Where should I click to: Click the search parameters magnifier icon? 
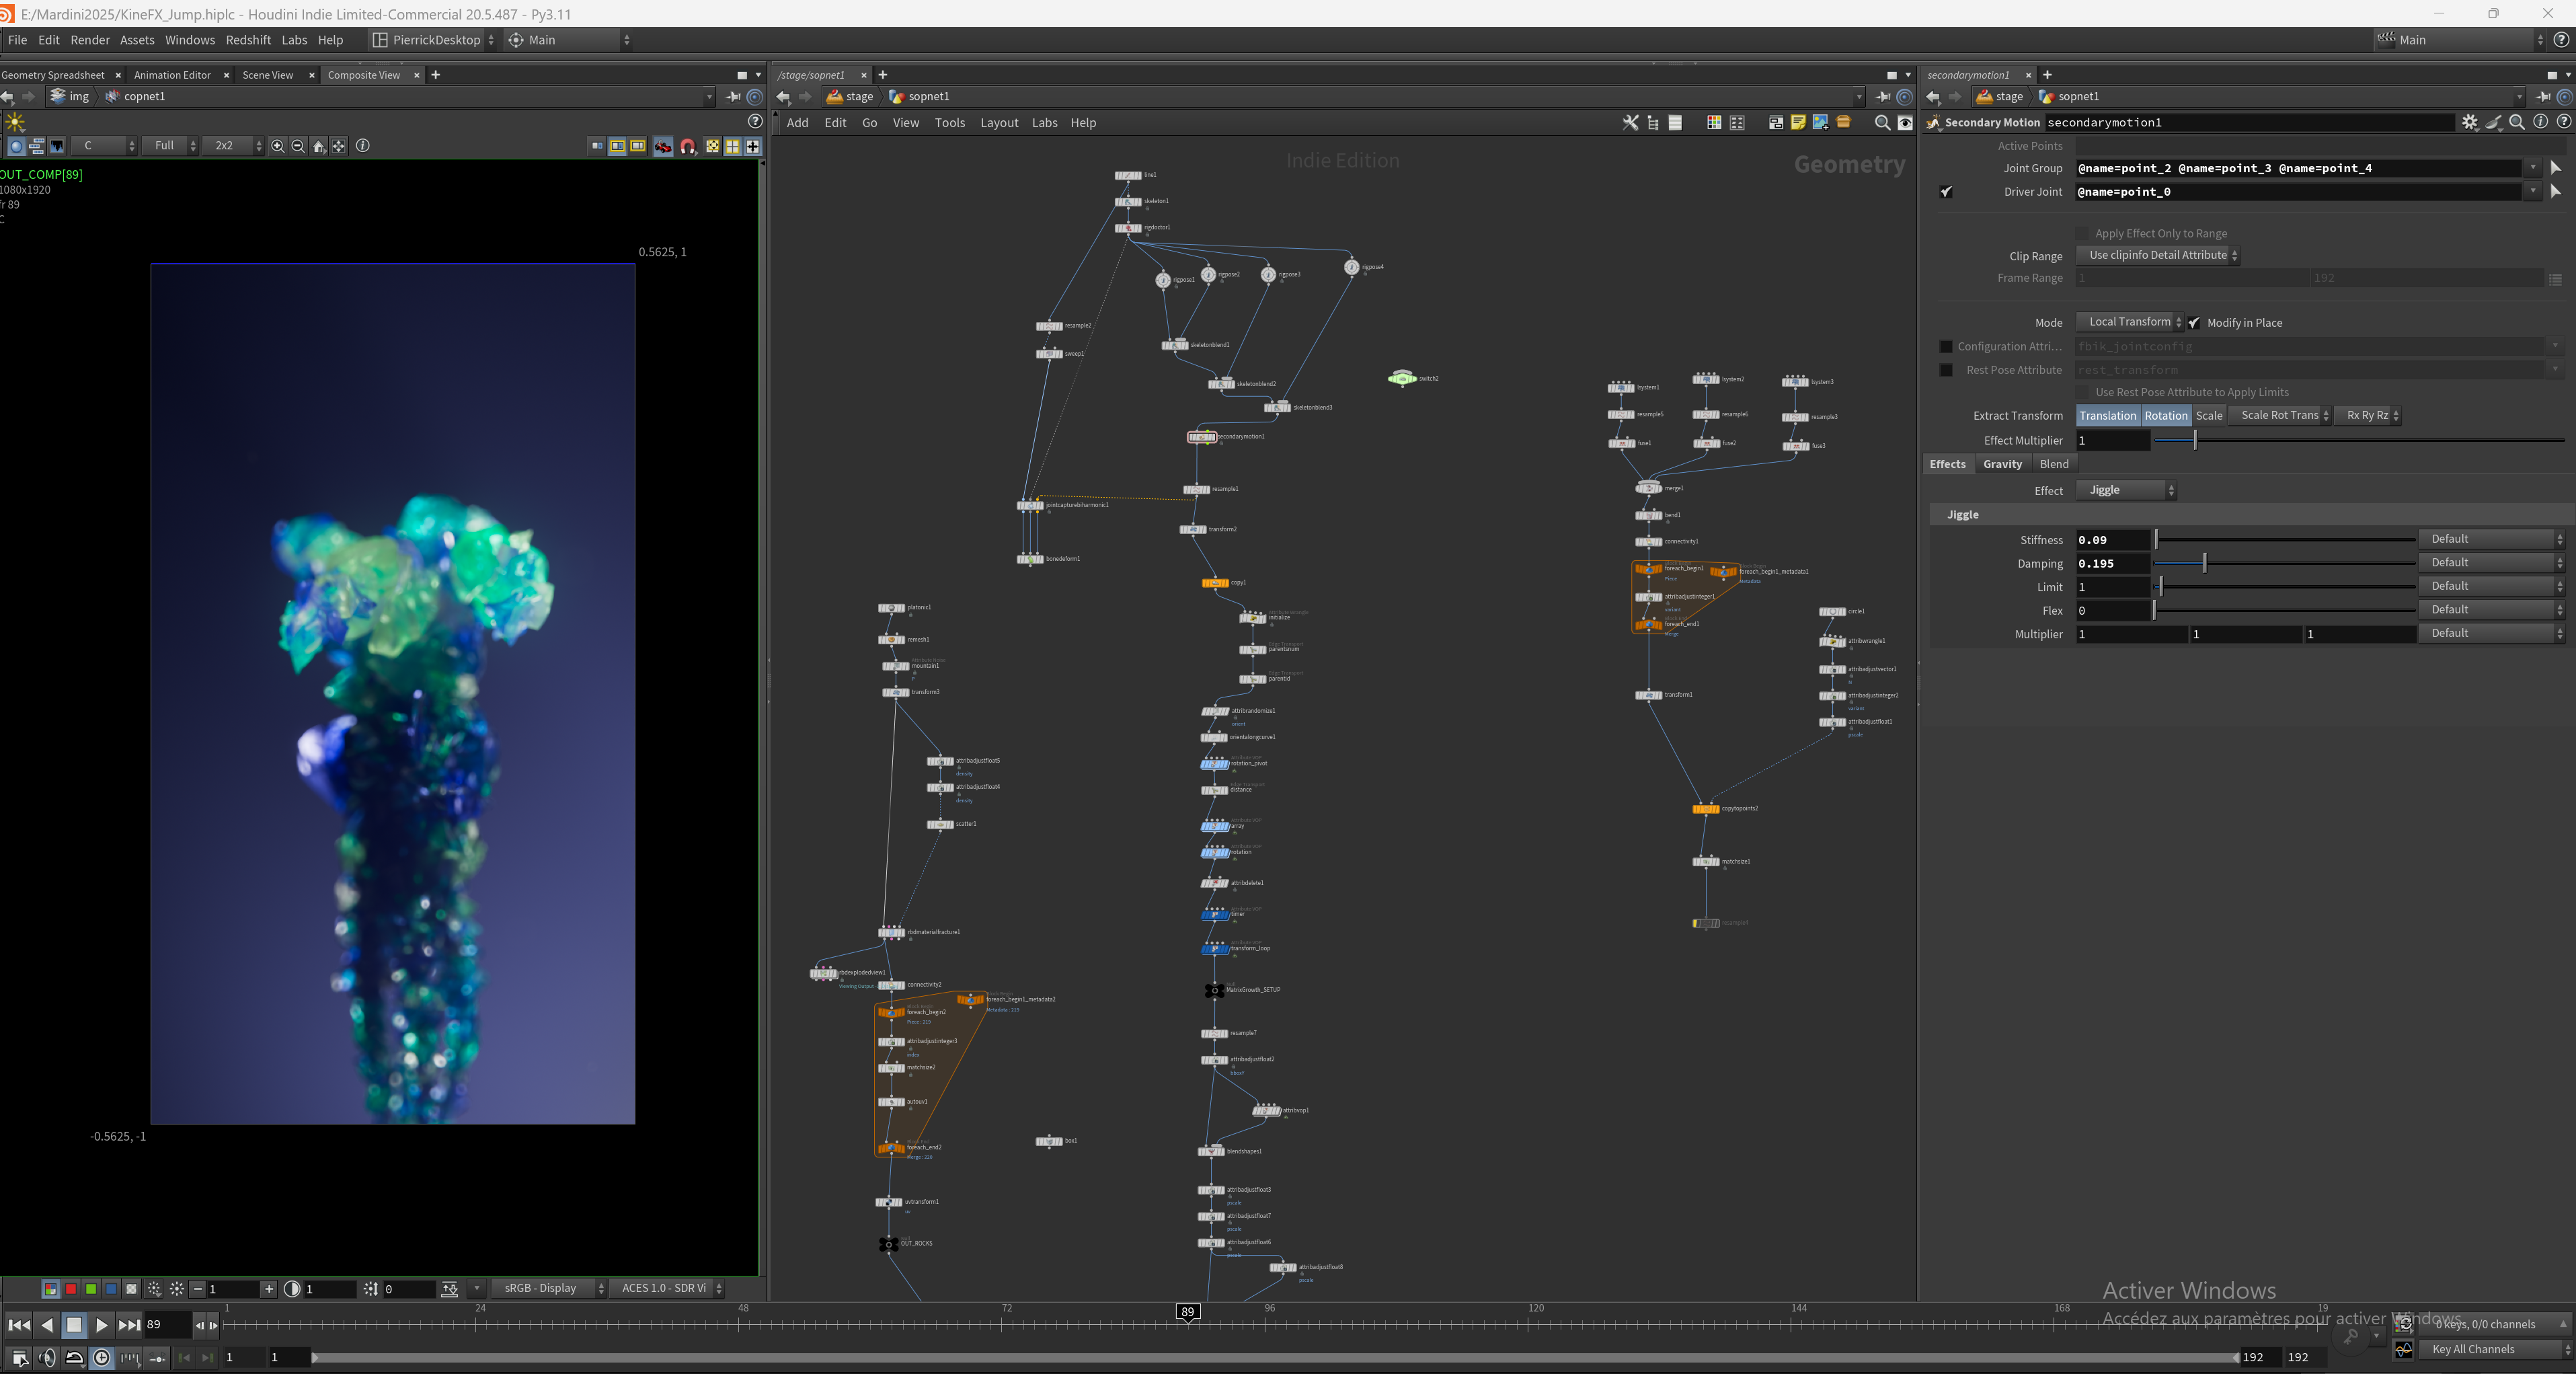click(2517, 122)
